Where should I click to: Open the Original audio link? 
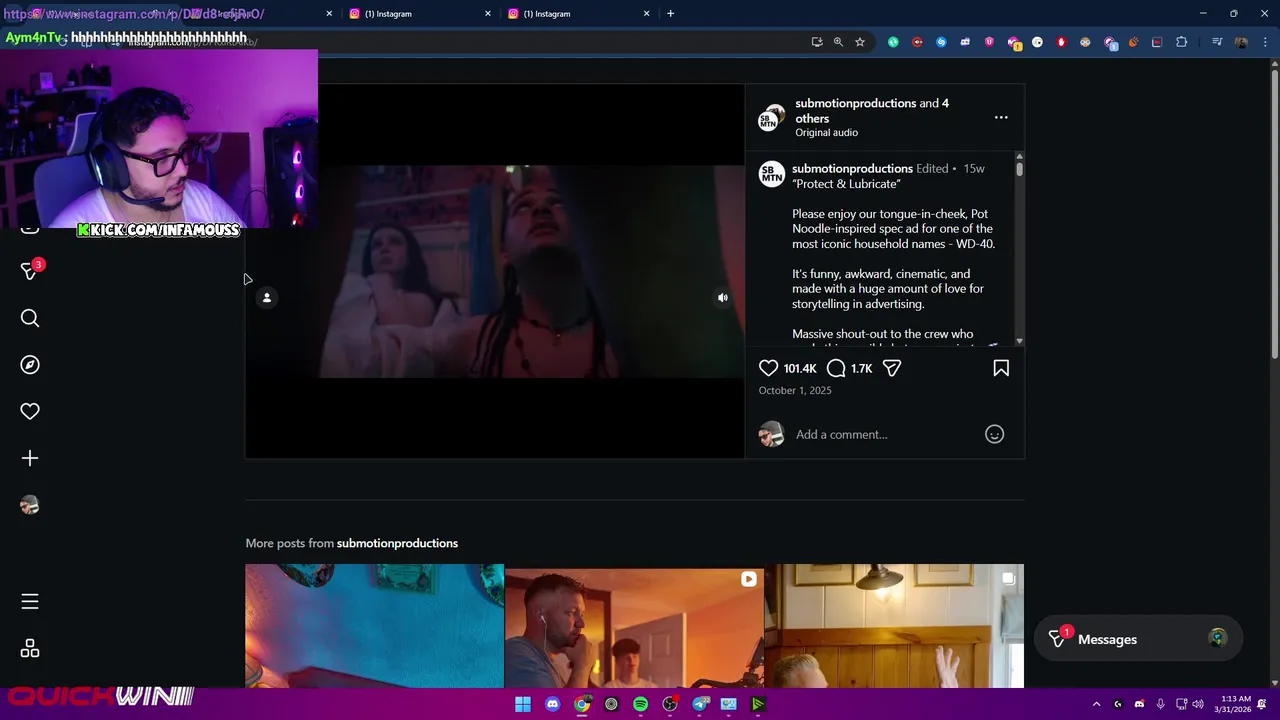tap(826, 132)
